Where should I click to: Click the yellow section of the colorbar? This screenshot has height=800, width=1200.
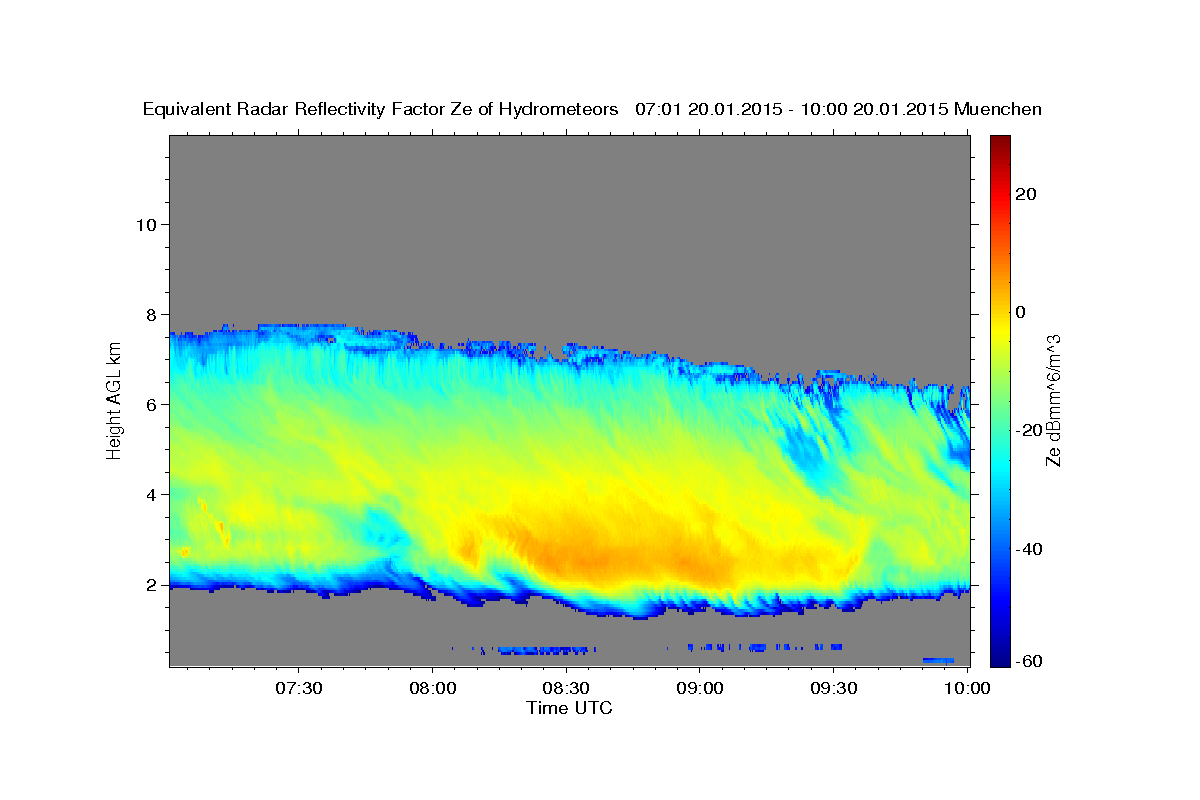(x=999, y=330)
